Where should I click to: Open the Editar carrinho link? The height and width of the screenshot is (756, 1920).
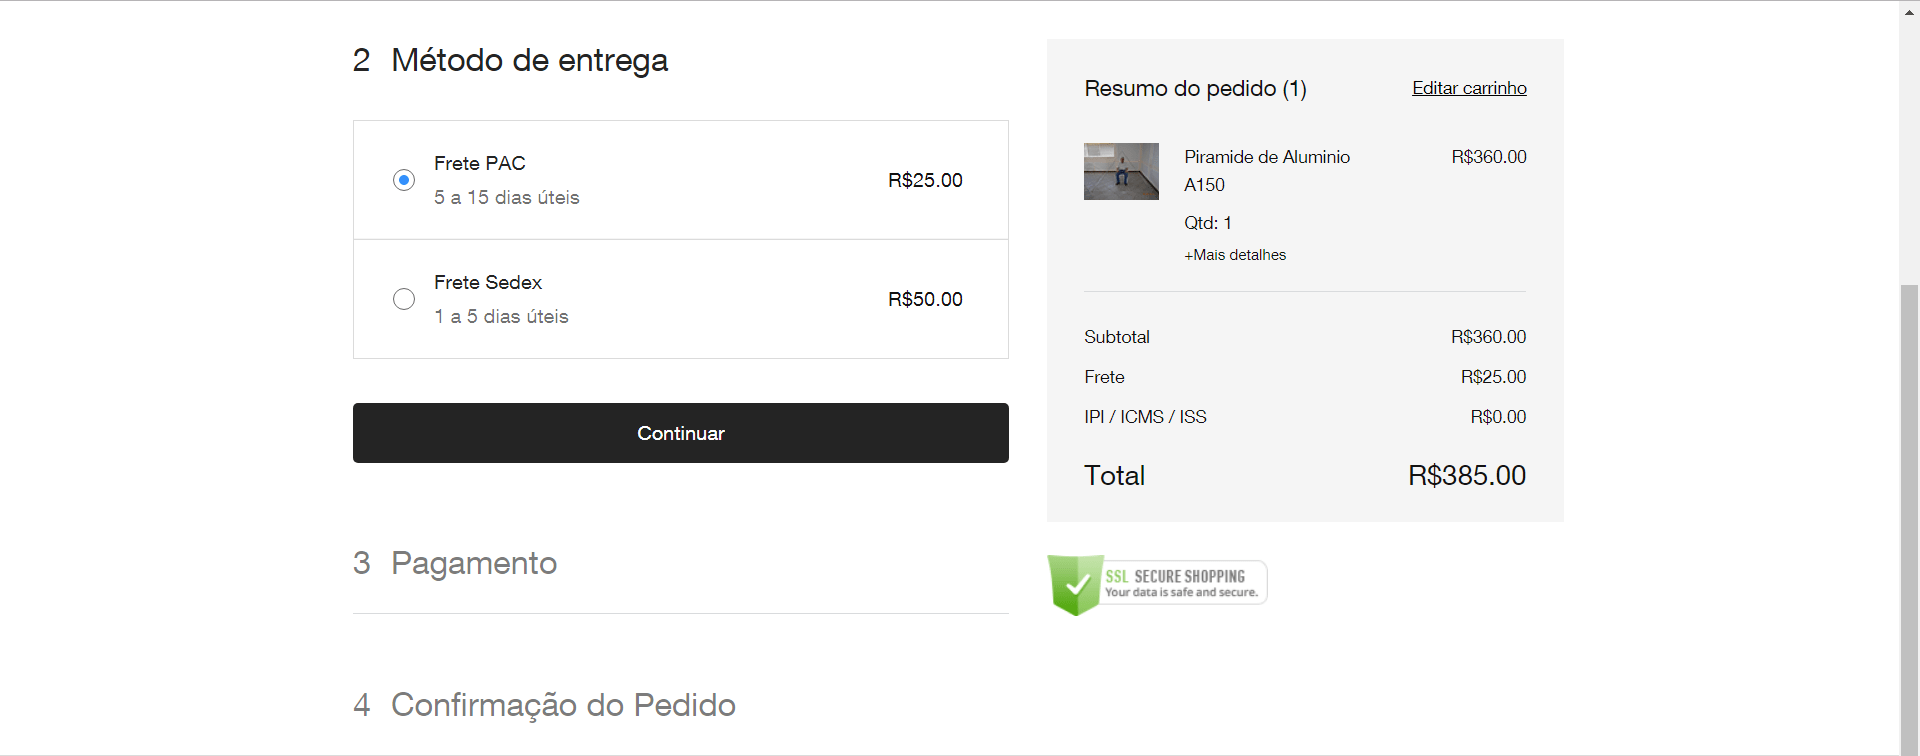click(x=1469, y=88)
